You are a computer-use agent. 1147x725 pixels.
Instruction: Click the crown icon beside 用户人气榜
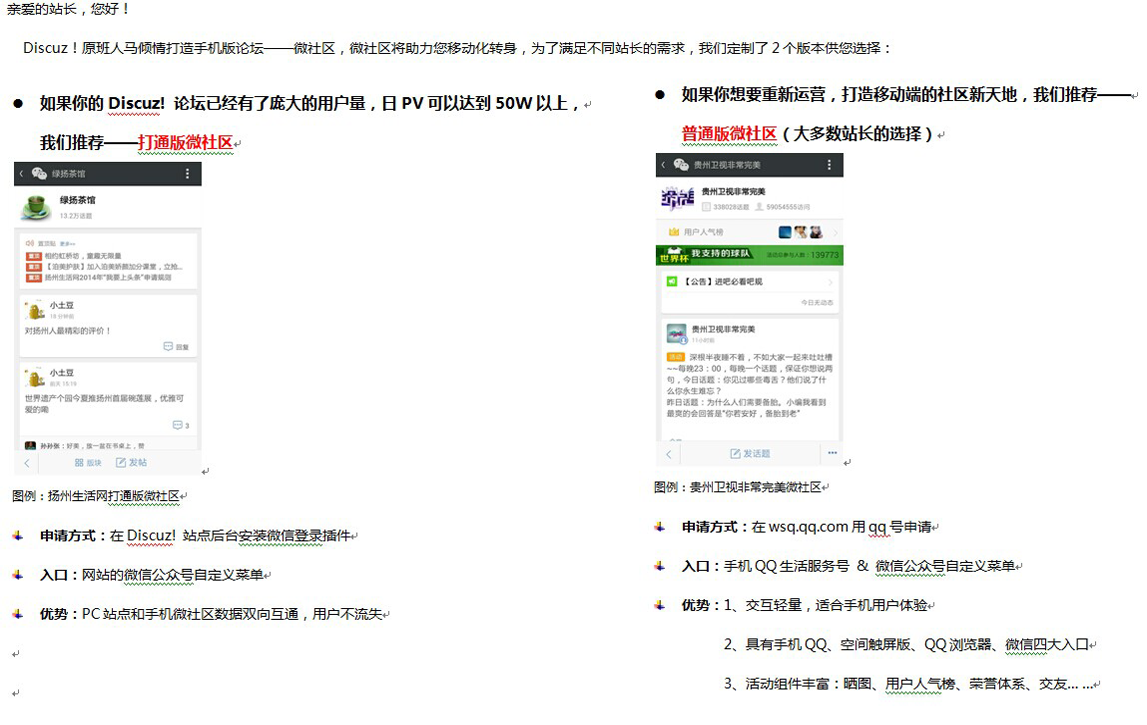coord(674,232)
